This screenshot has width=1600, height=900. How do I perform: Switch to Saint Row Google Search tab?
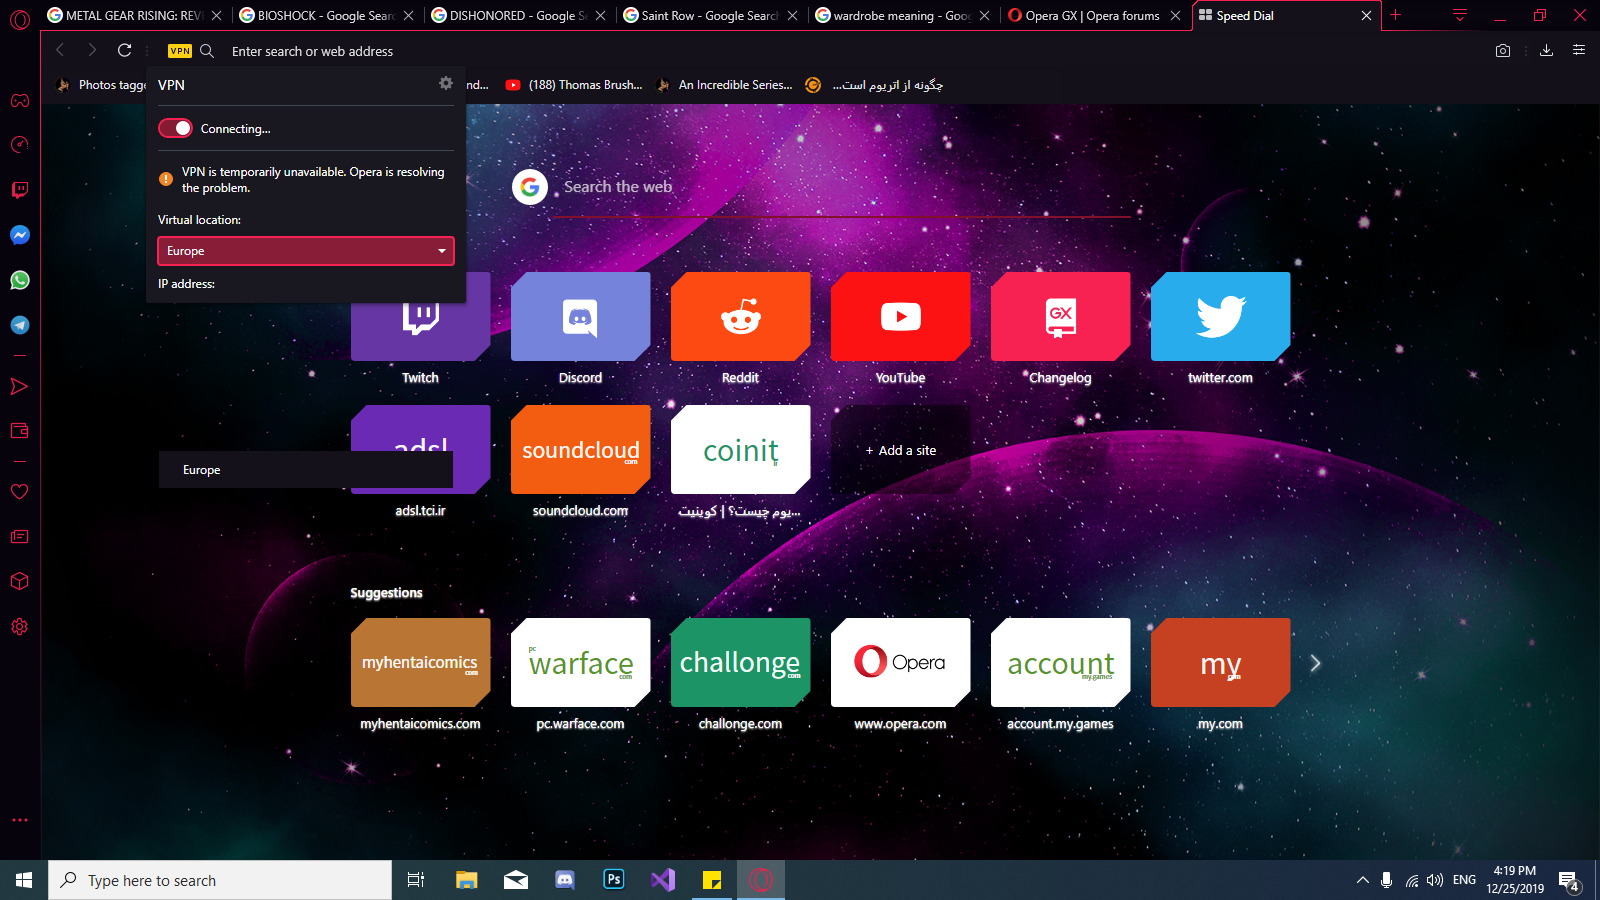pyautogui.click(x=711, y=16)
